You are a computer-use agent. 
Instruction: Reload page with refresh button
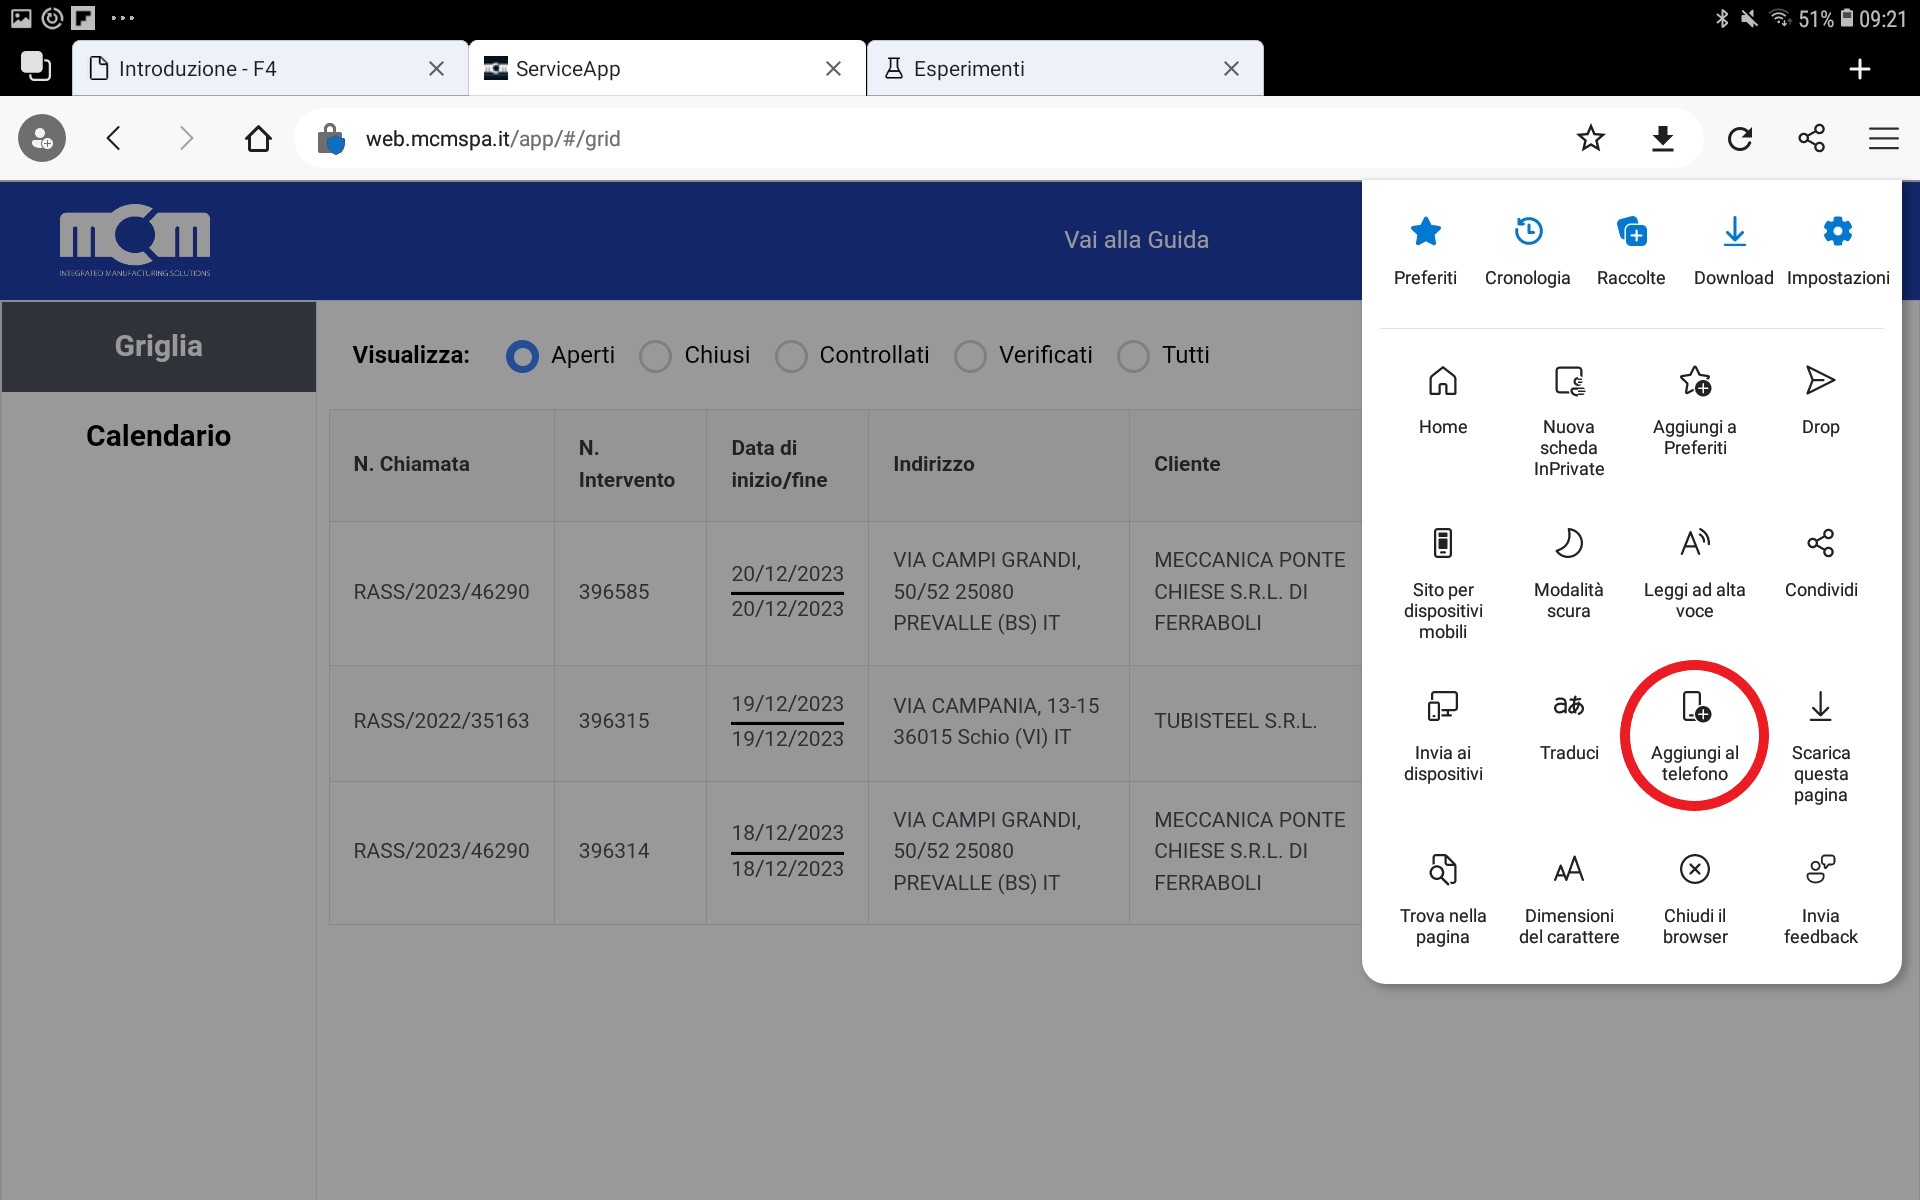coord(1740,139)
